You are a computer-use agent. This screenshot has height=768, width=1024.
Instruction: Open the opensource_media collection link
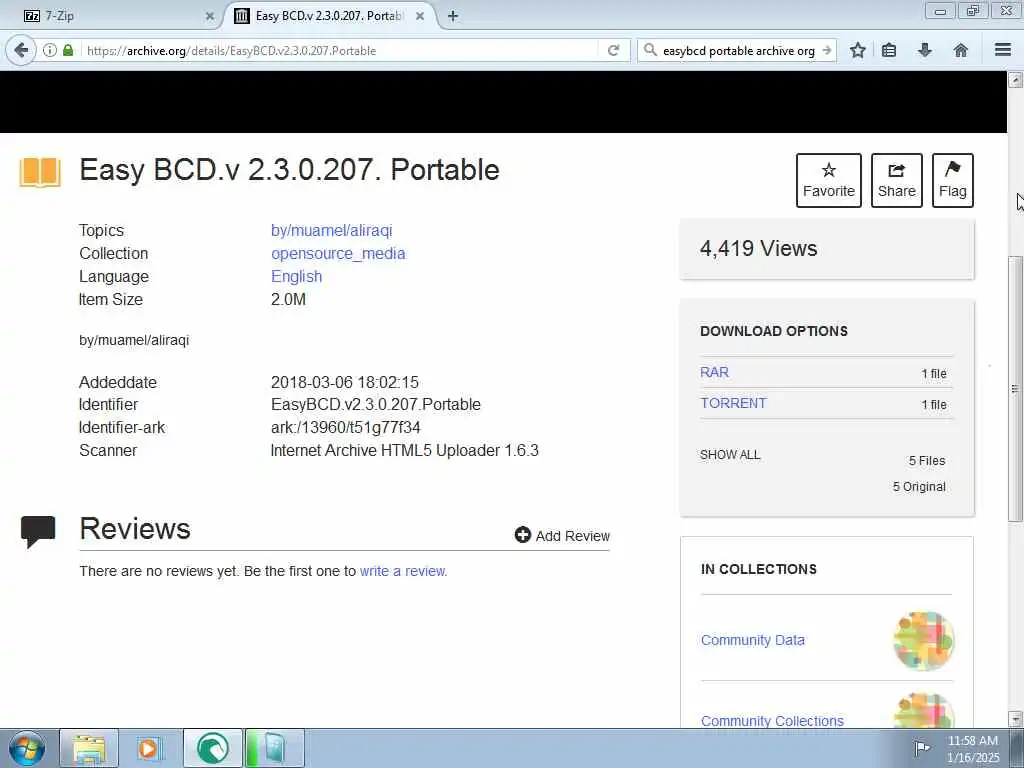(338, 253)
